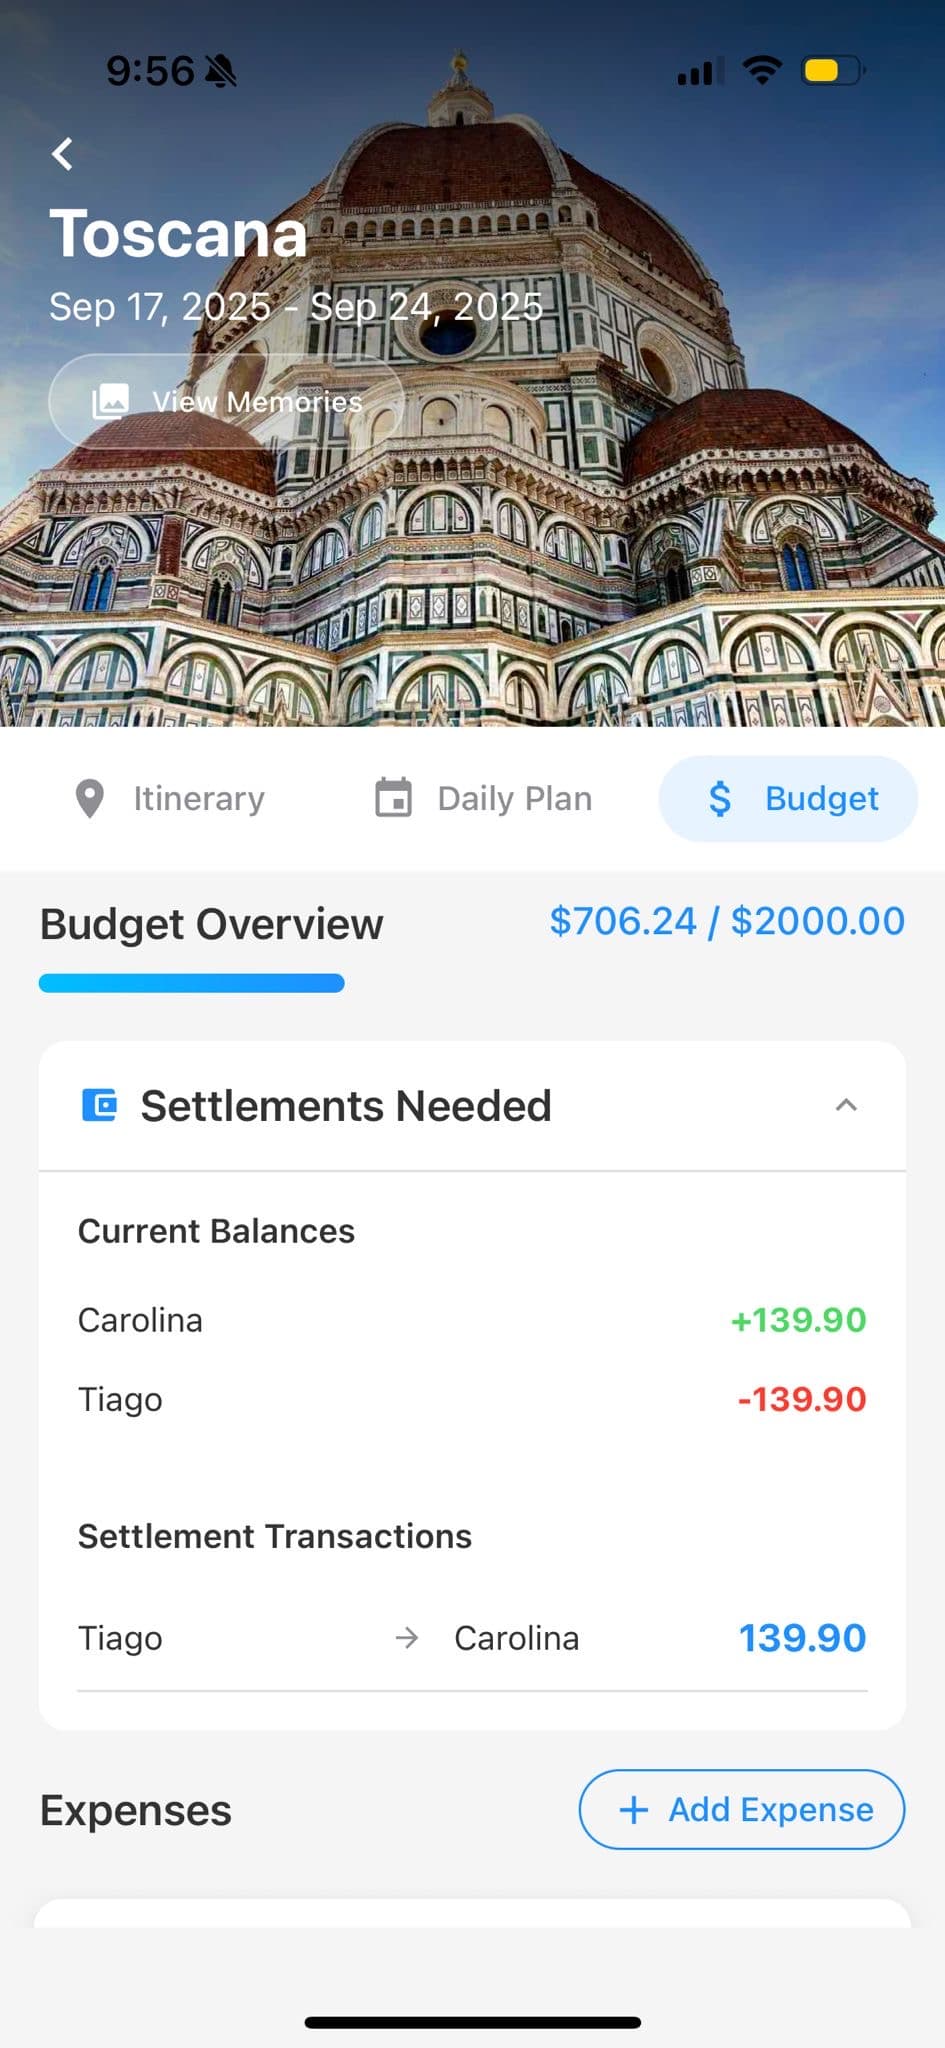Tap the photo gallery icon in View Memories
This screenshot has width=945, height=2048.
pyautogui.click(x=110, y=401)
